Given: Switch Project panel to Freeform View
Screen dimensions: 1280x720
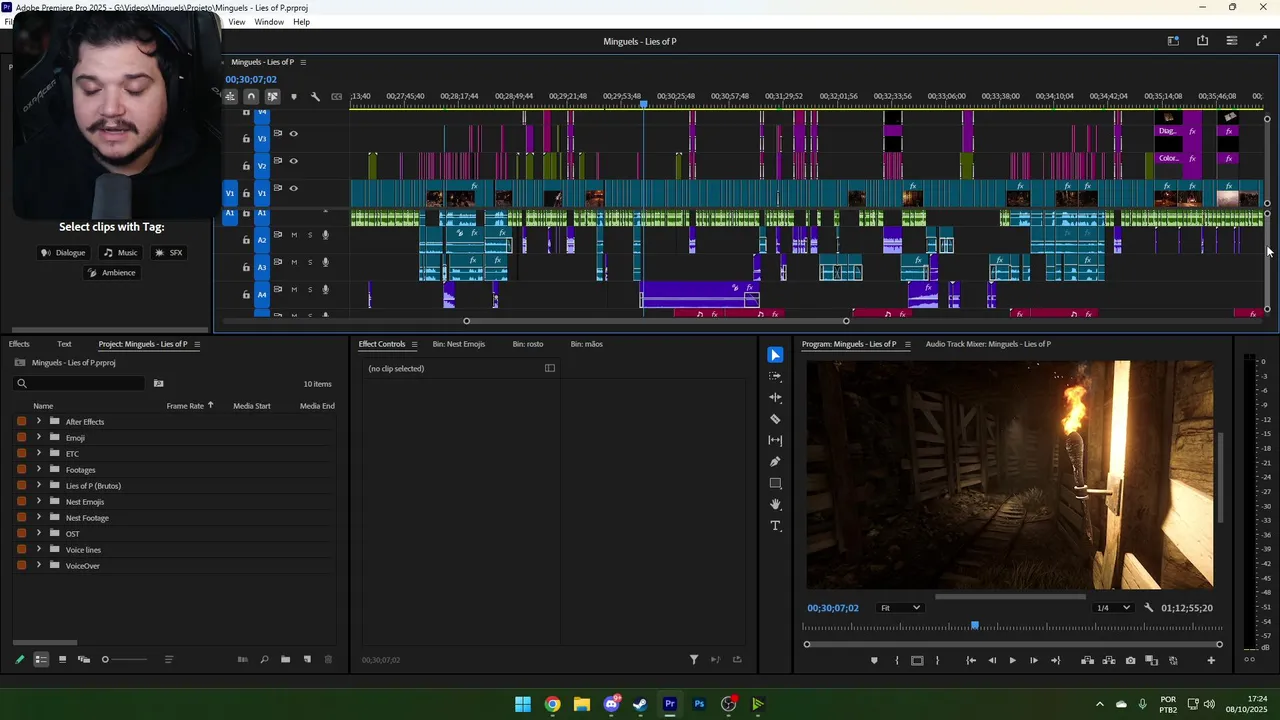Looking at the screenshot, I should (83, 660).
